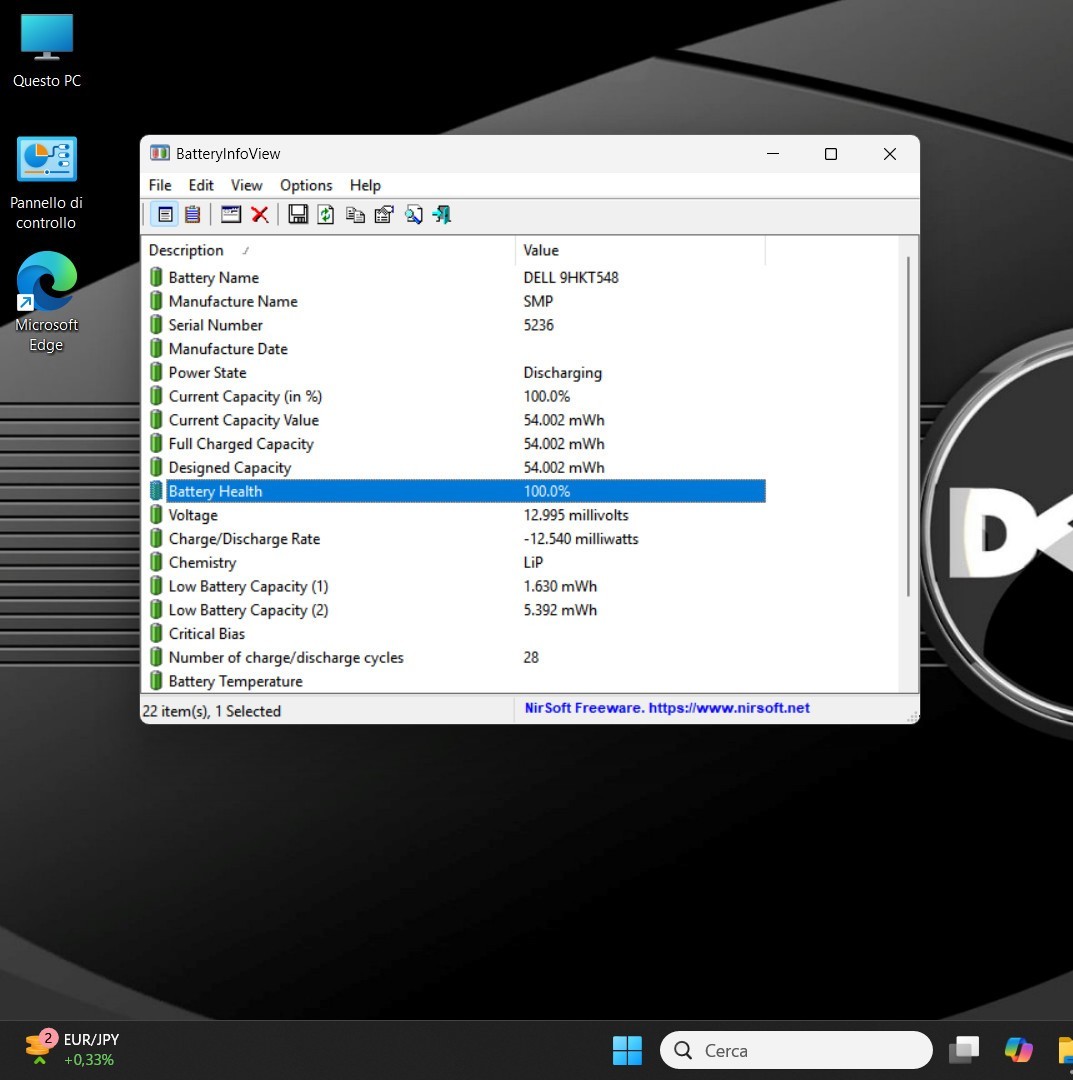This screenshot has width=1073, height=1080.
Task: Open the Help menu
Action: point(365,185)
